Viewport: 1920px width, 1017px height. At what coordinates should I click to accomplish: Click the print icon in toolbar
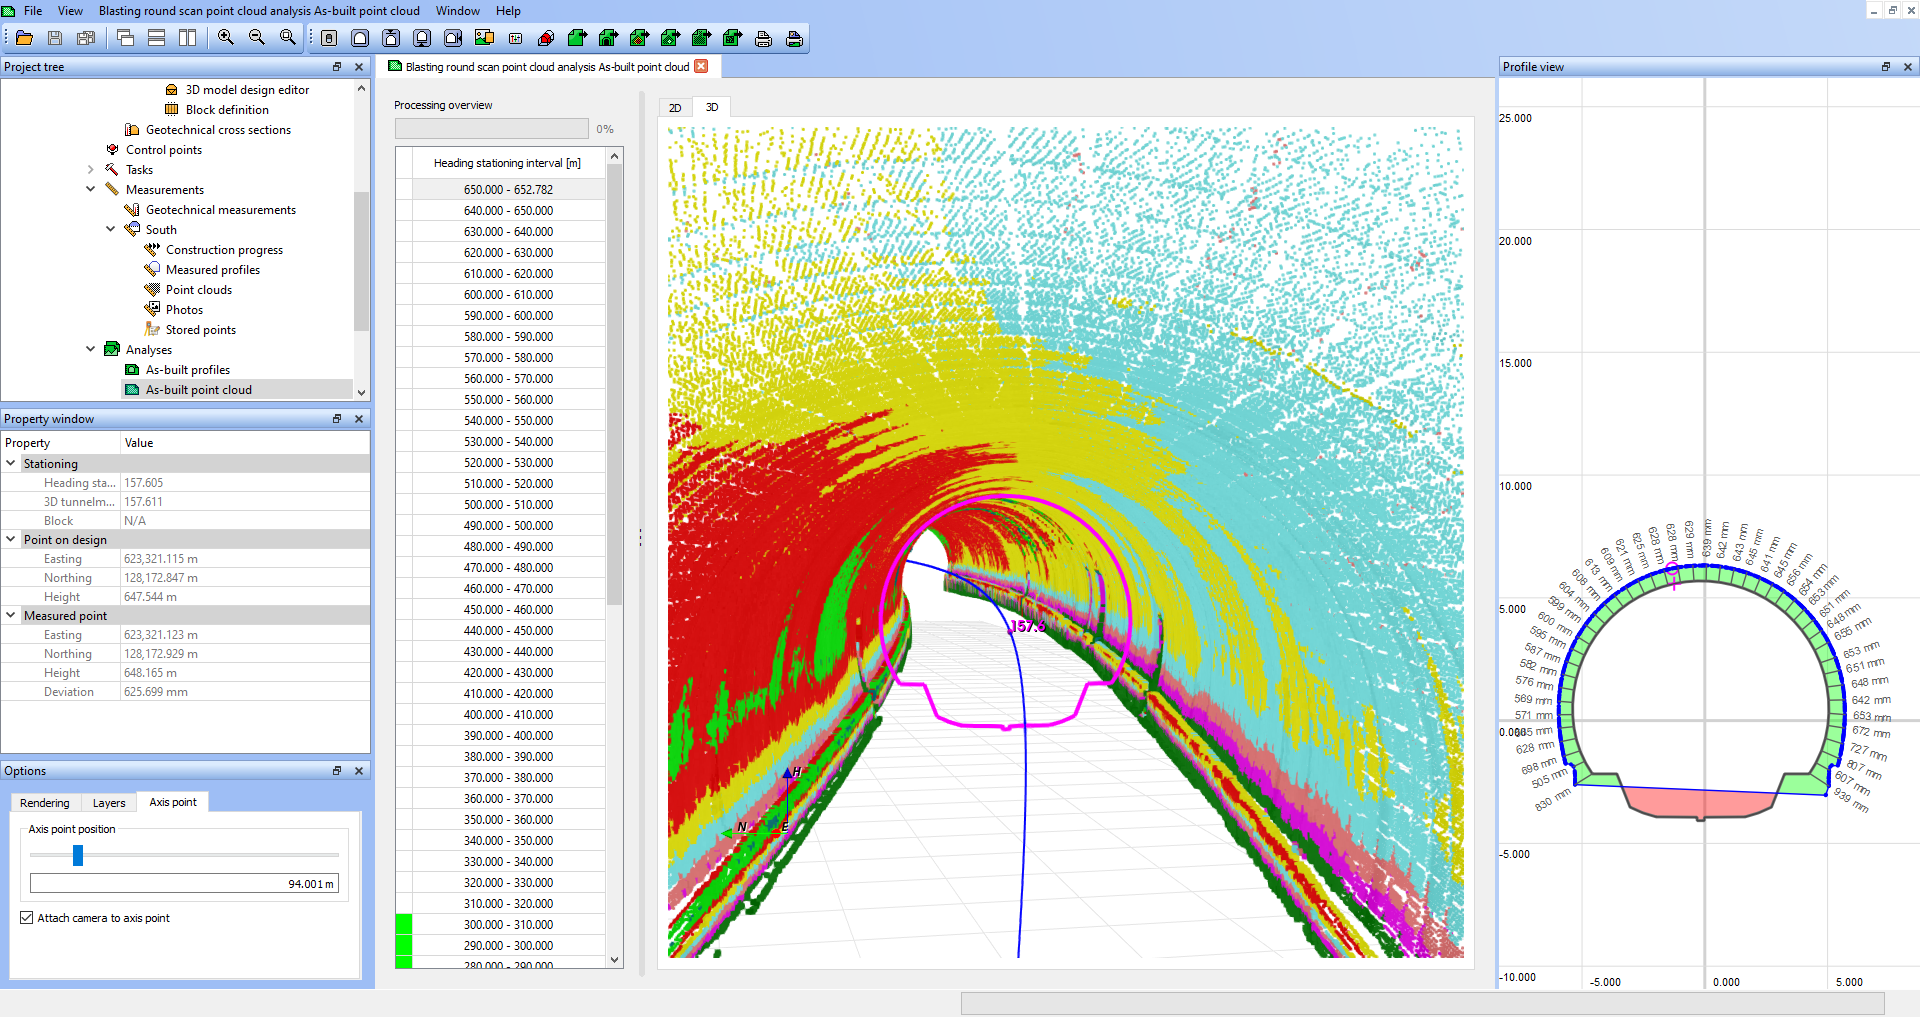coord(763,38)
